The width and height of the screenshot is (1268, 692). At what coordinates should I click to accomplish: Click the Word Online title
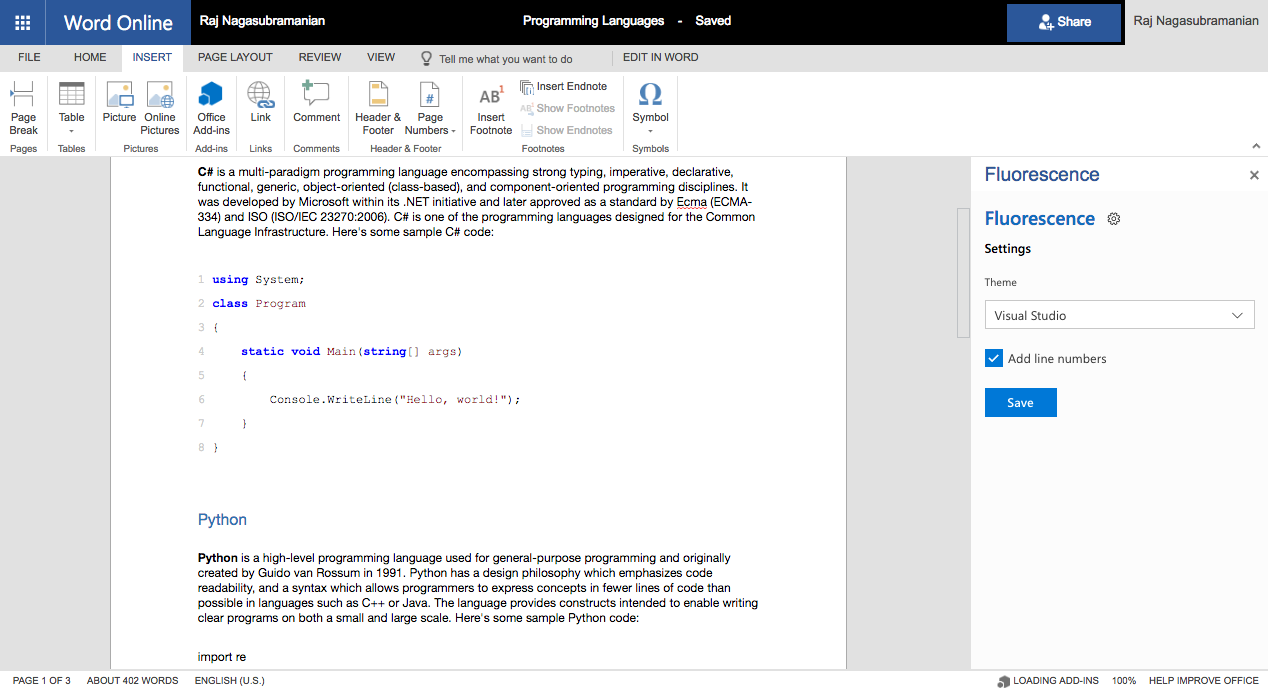pos(118,22)
